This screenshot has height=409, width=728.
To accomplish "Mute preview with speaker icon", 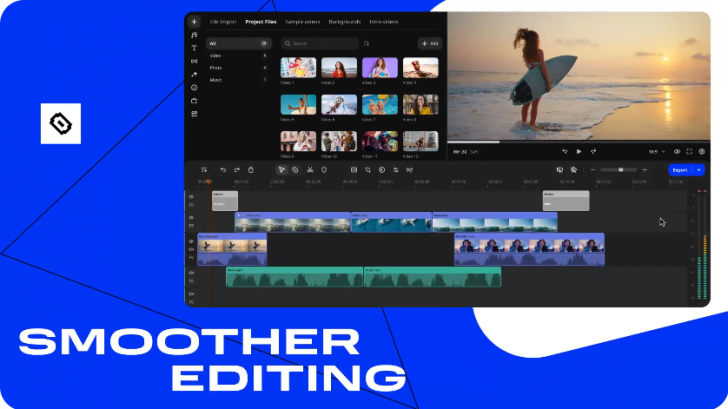I will click(677, 151).
